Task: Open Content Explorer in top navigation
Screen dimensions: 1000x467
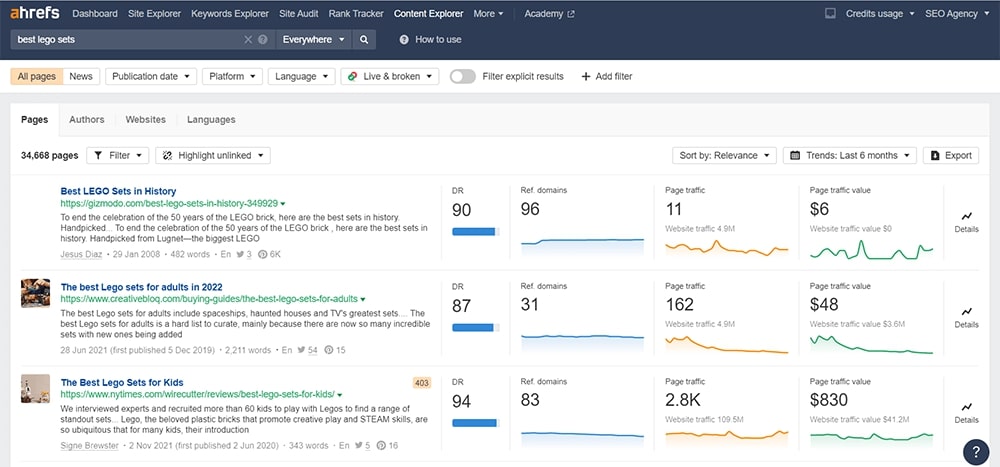Action: pos(429,13)
